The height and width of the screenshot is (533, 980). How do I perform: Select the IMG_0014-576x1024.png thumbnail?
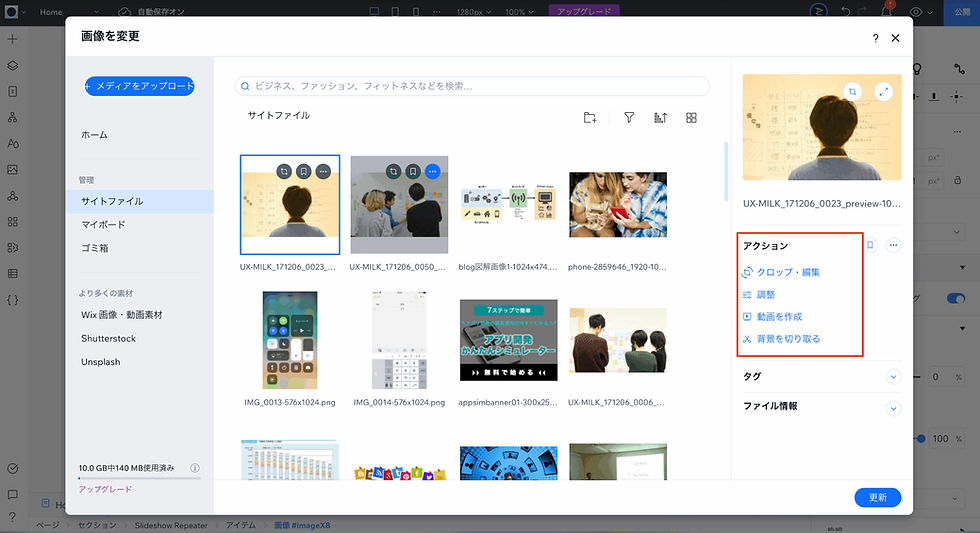pos(399,341)
